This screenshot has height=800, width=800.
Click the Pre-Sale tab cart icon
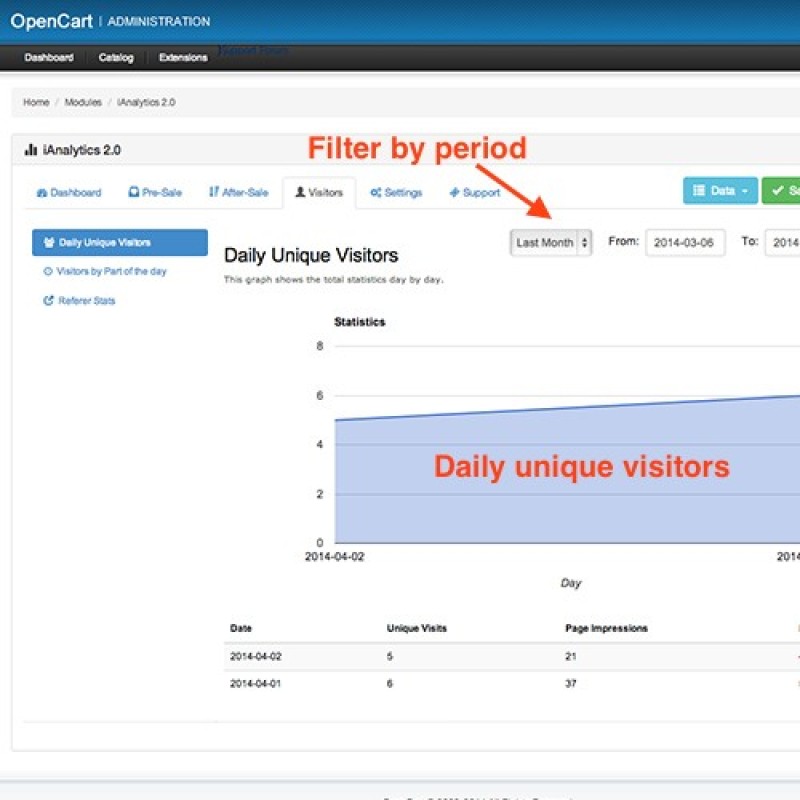point(133,193)
